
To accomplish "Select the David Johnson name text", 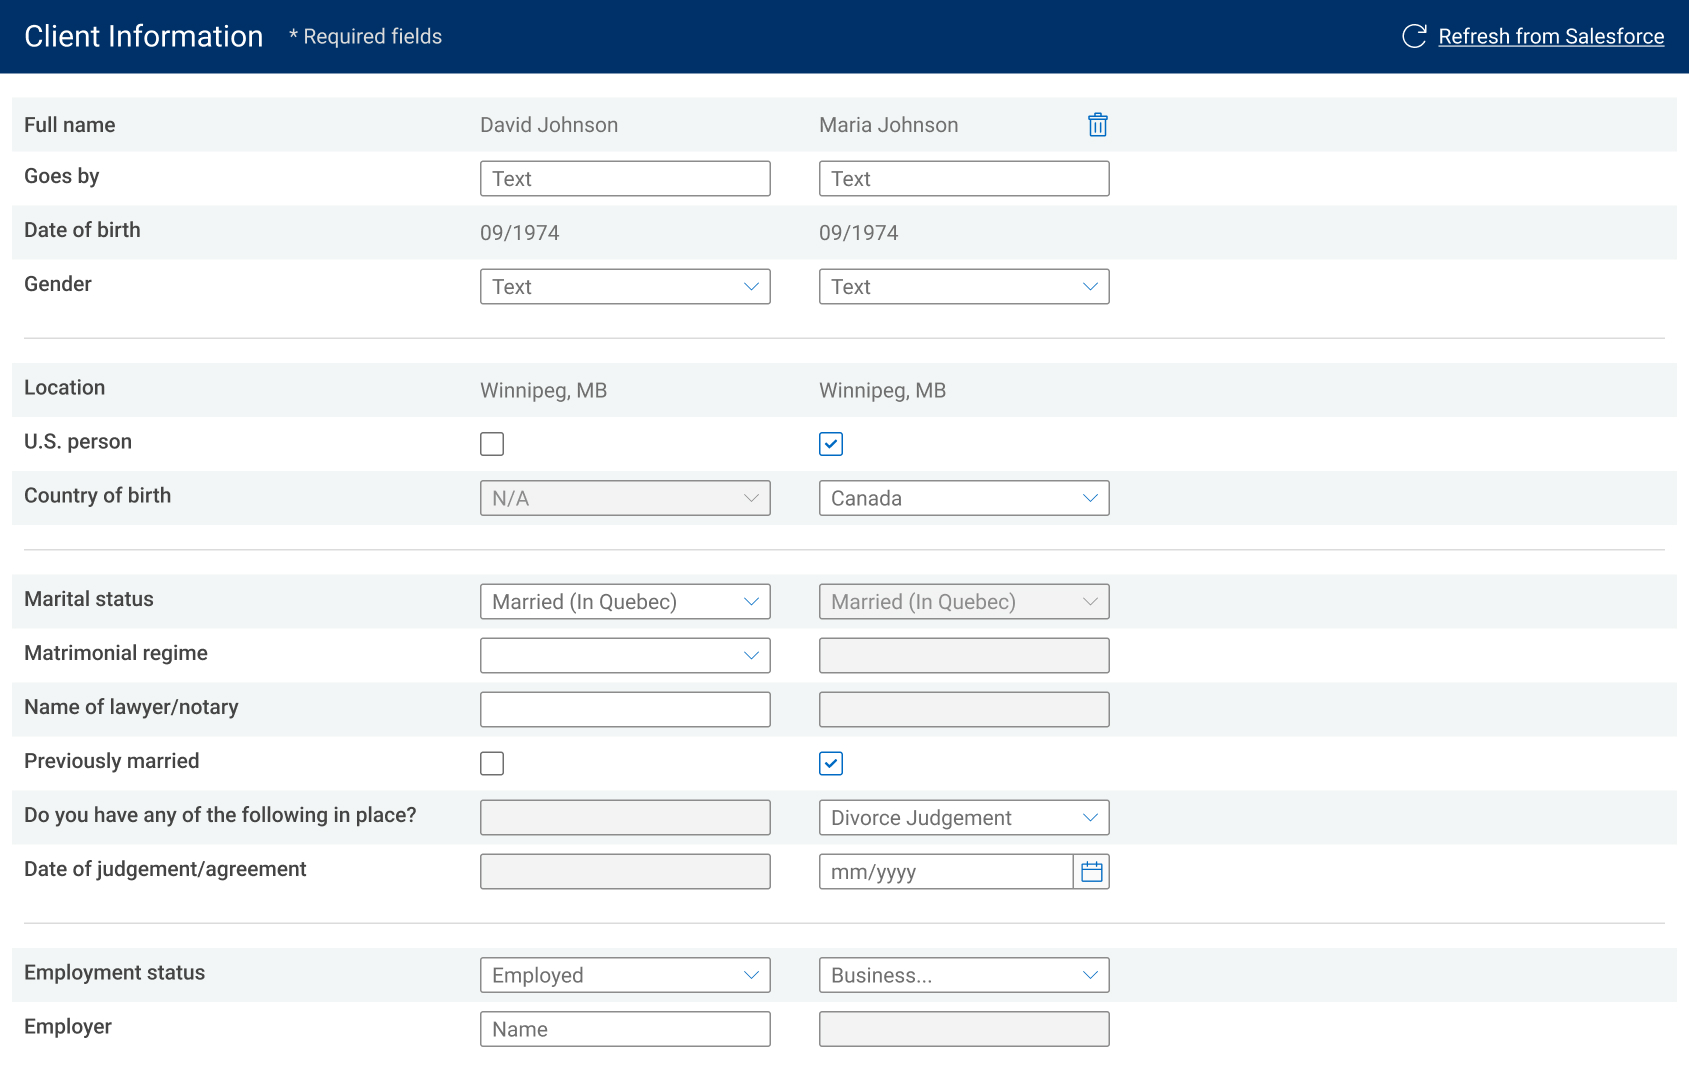I will click(549, 125).
